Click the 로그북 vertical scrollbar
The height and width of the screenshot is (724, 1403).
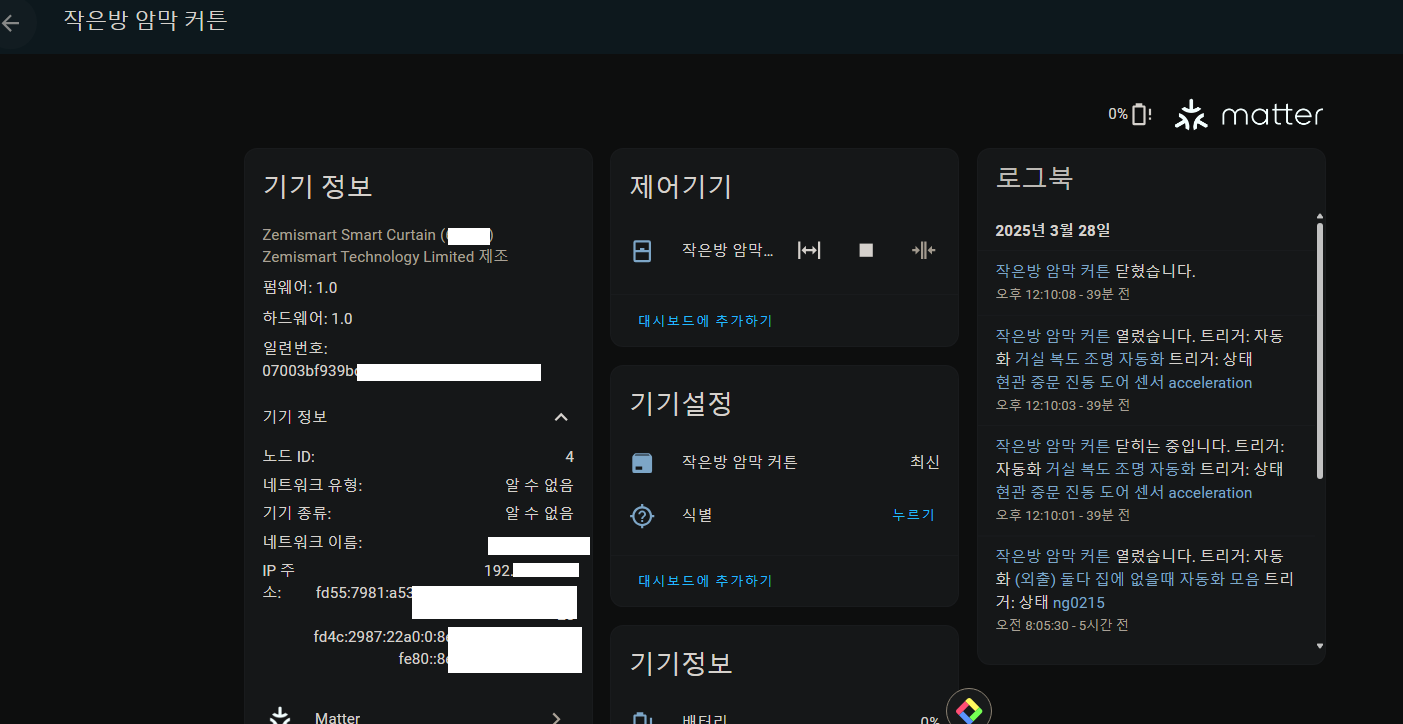click(x=1319, y=350)
